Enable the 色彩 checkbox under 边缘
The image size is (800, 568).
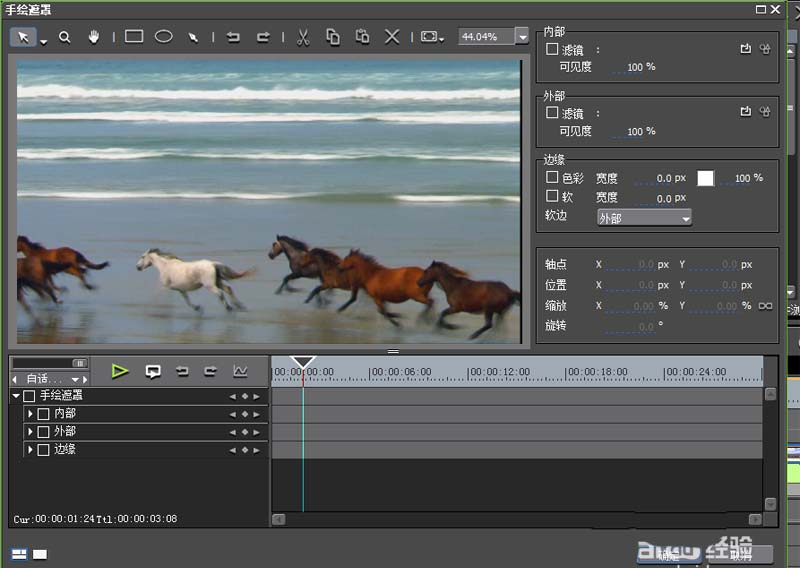coord(552,177)
